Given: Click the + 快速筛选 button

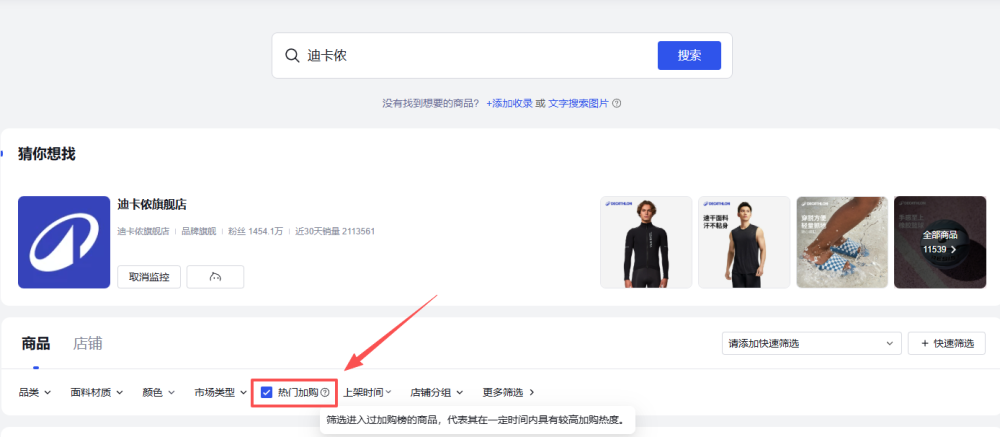Looking at the screenshot, I should point(947,343).
